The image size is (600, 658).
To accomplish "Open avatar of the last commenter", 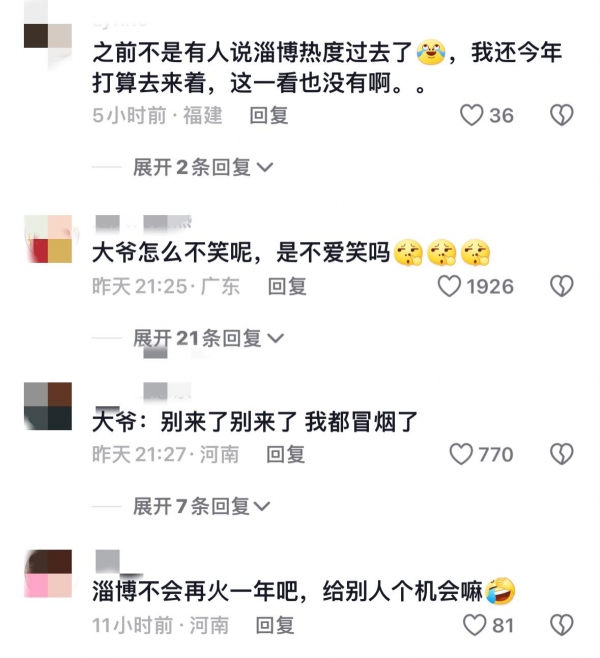I will [x=48, y=573].
